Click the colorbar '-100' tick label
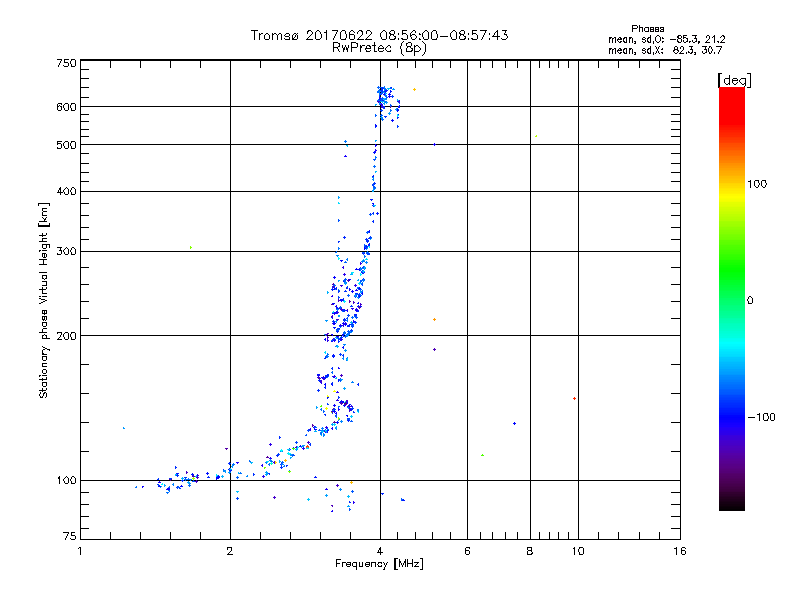Image resolution: width=800 pixels, height=600 pixels. (x=761, y=417)
